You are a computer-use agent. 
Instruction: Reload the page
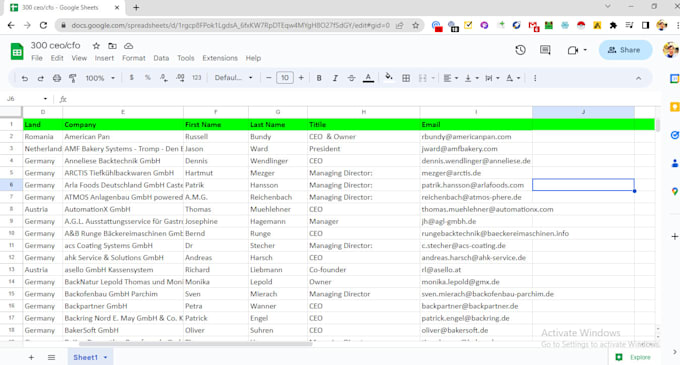43,25
